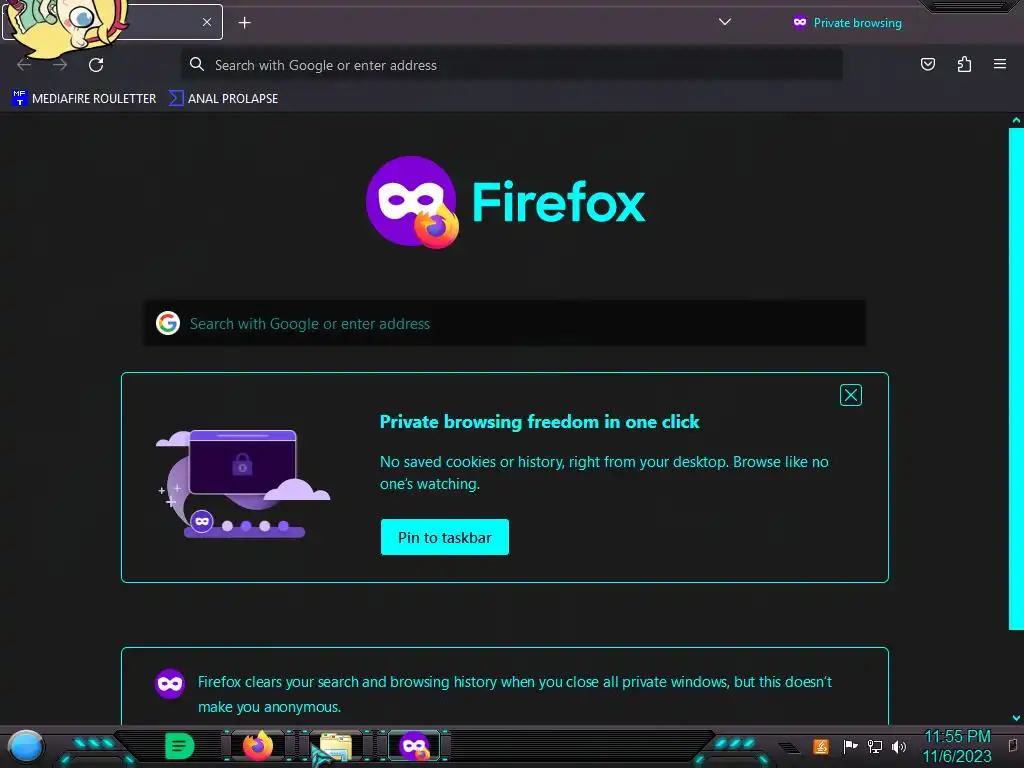Open the green chat app taskbar icon
This screenshot has height=768, width=1024.
coord(179,746)
